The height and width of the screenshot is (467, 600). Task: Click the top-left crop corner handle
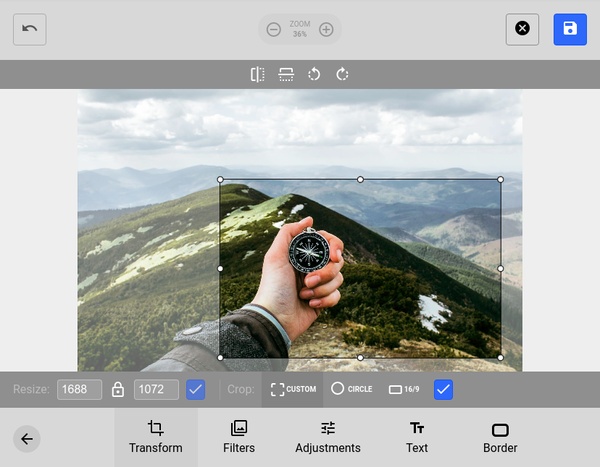click(220, 180)
